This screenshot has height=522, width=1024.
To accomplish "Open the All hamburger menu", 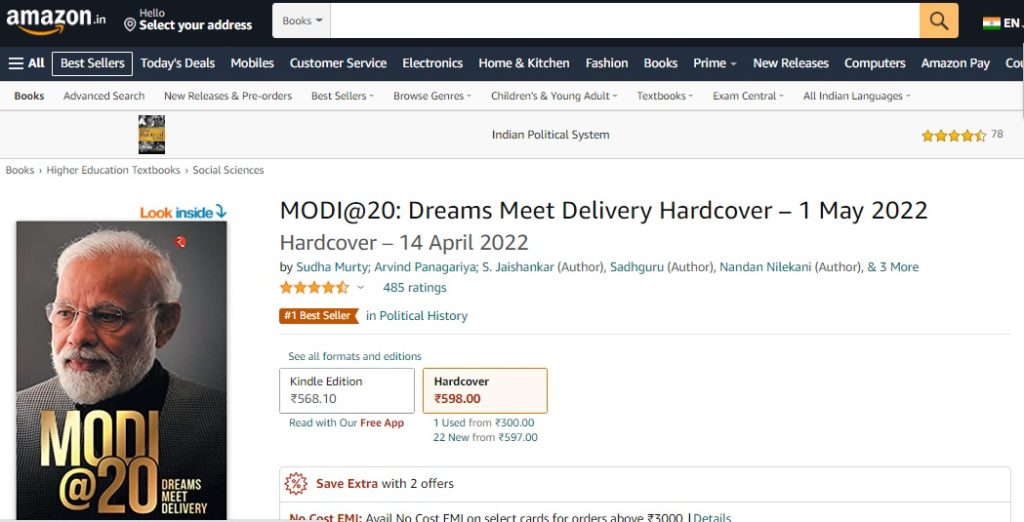I will [x=26, y=63].
